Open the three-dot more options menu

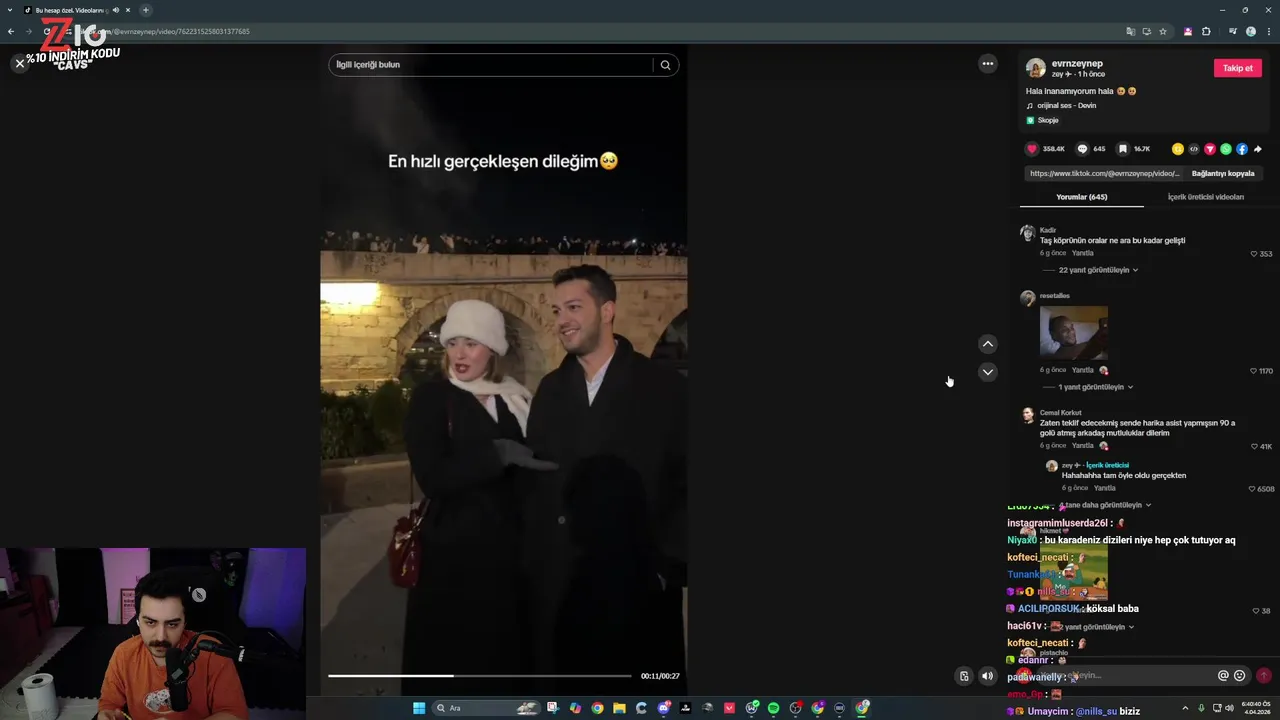(988, 64)
